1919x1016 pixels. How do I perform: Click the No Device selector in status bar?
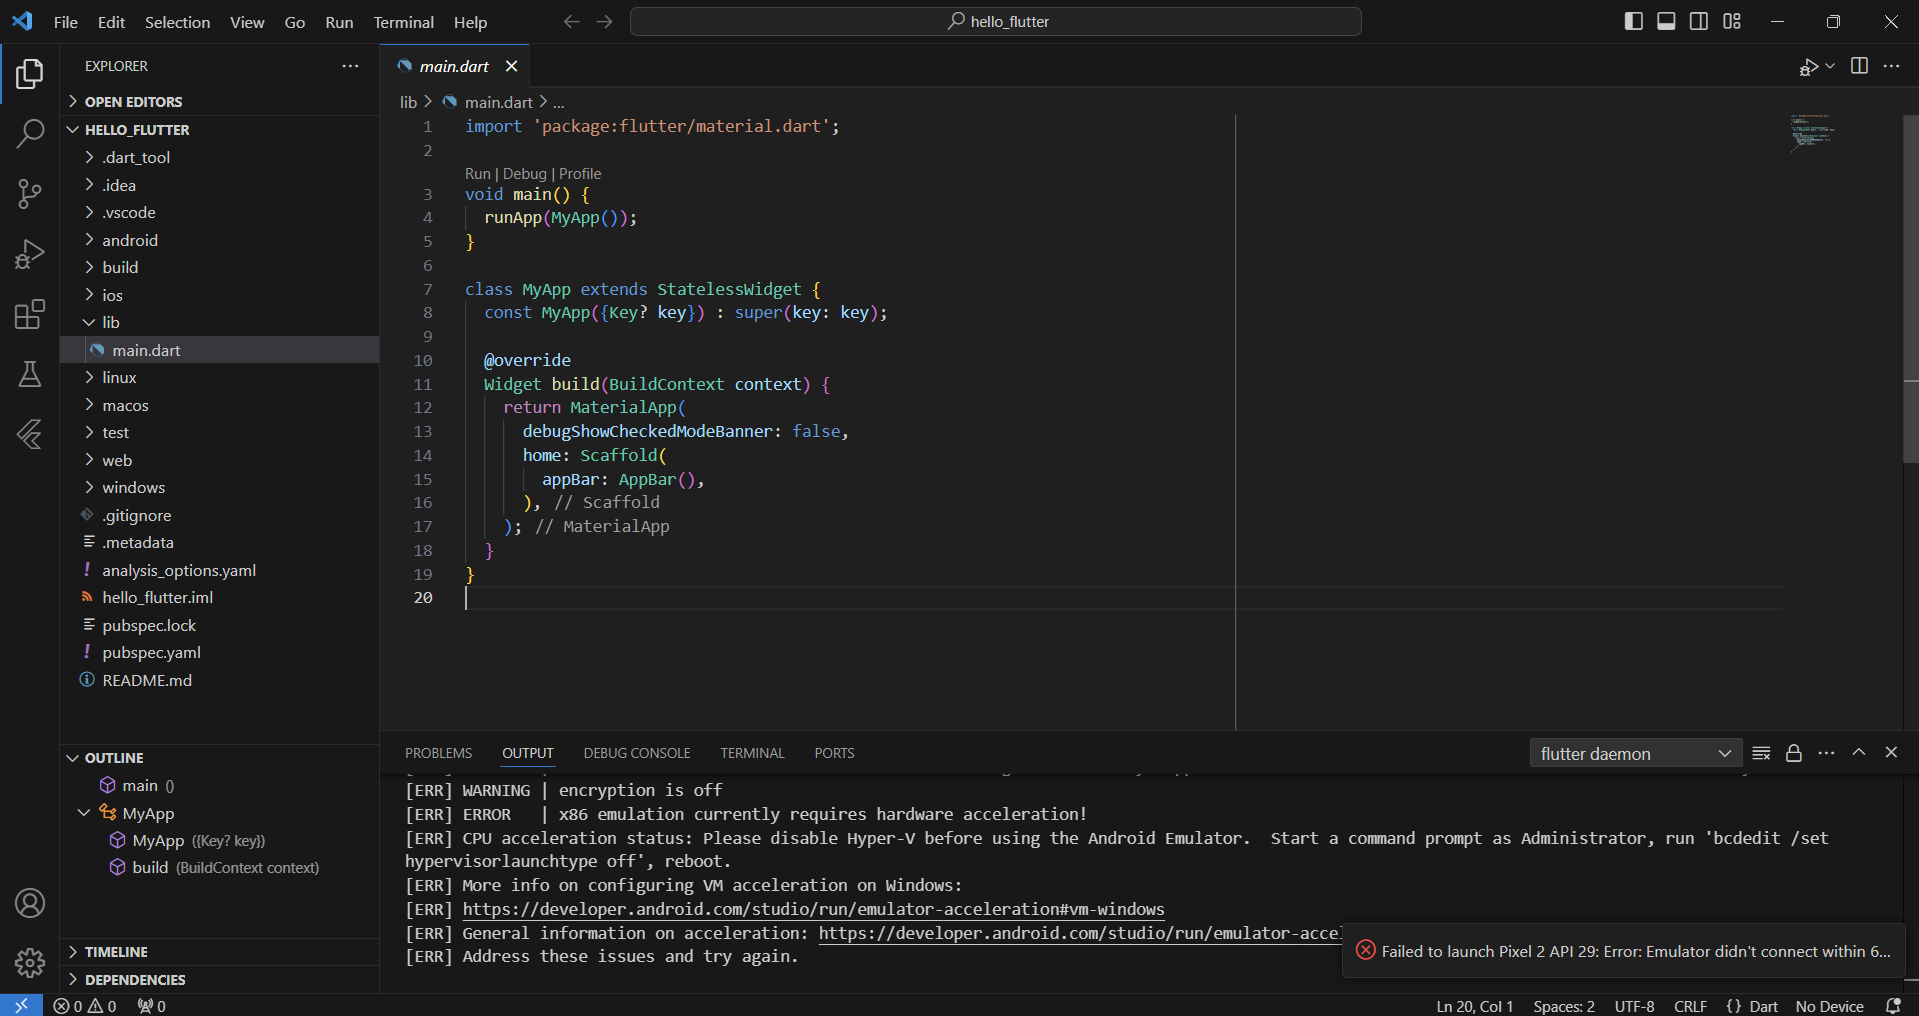click(1829, 1006)
